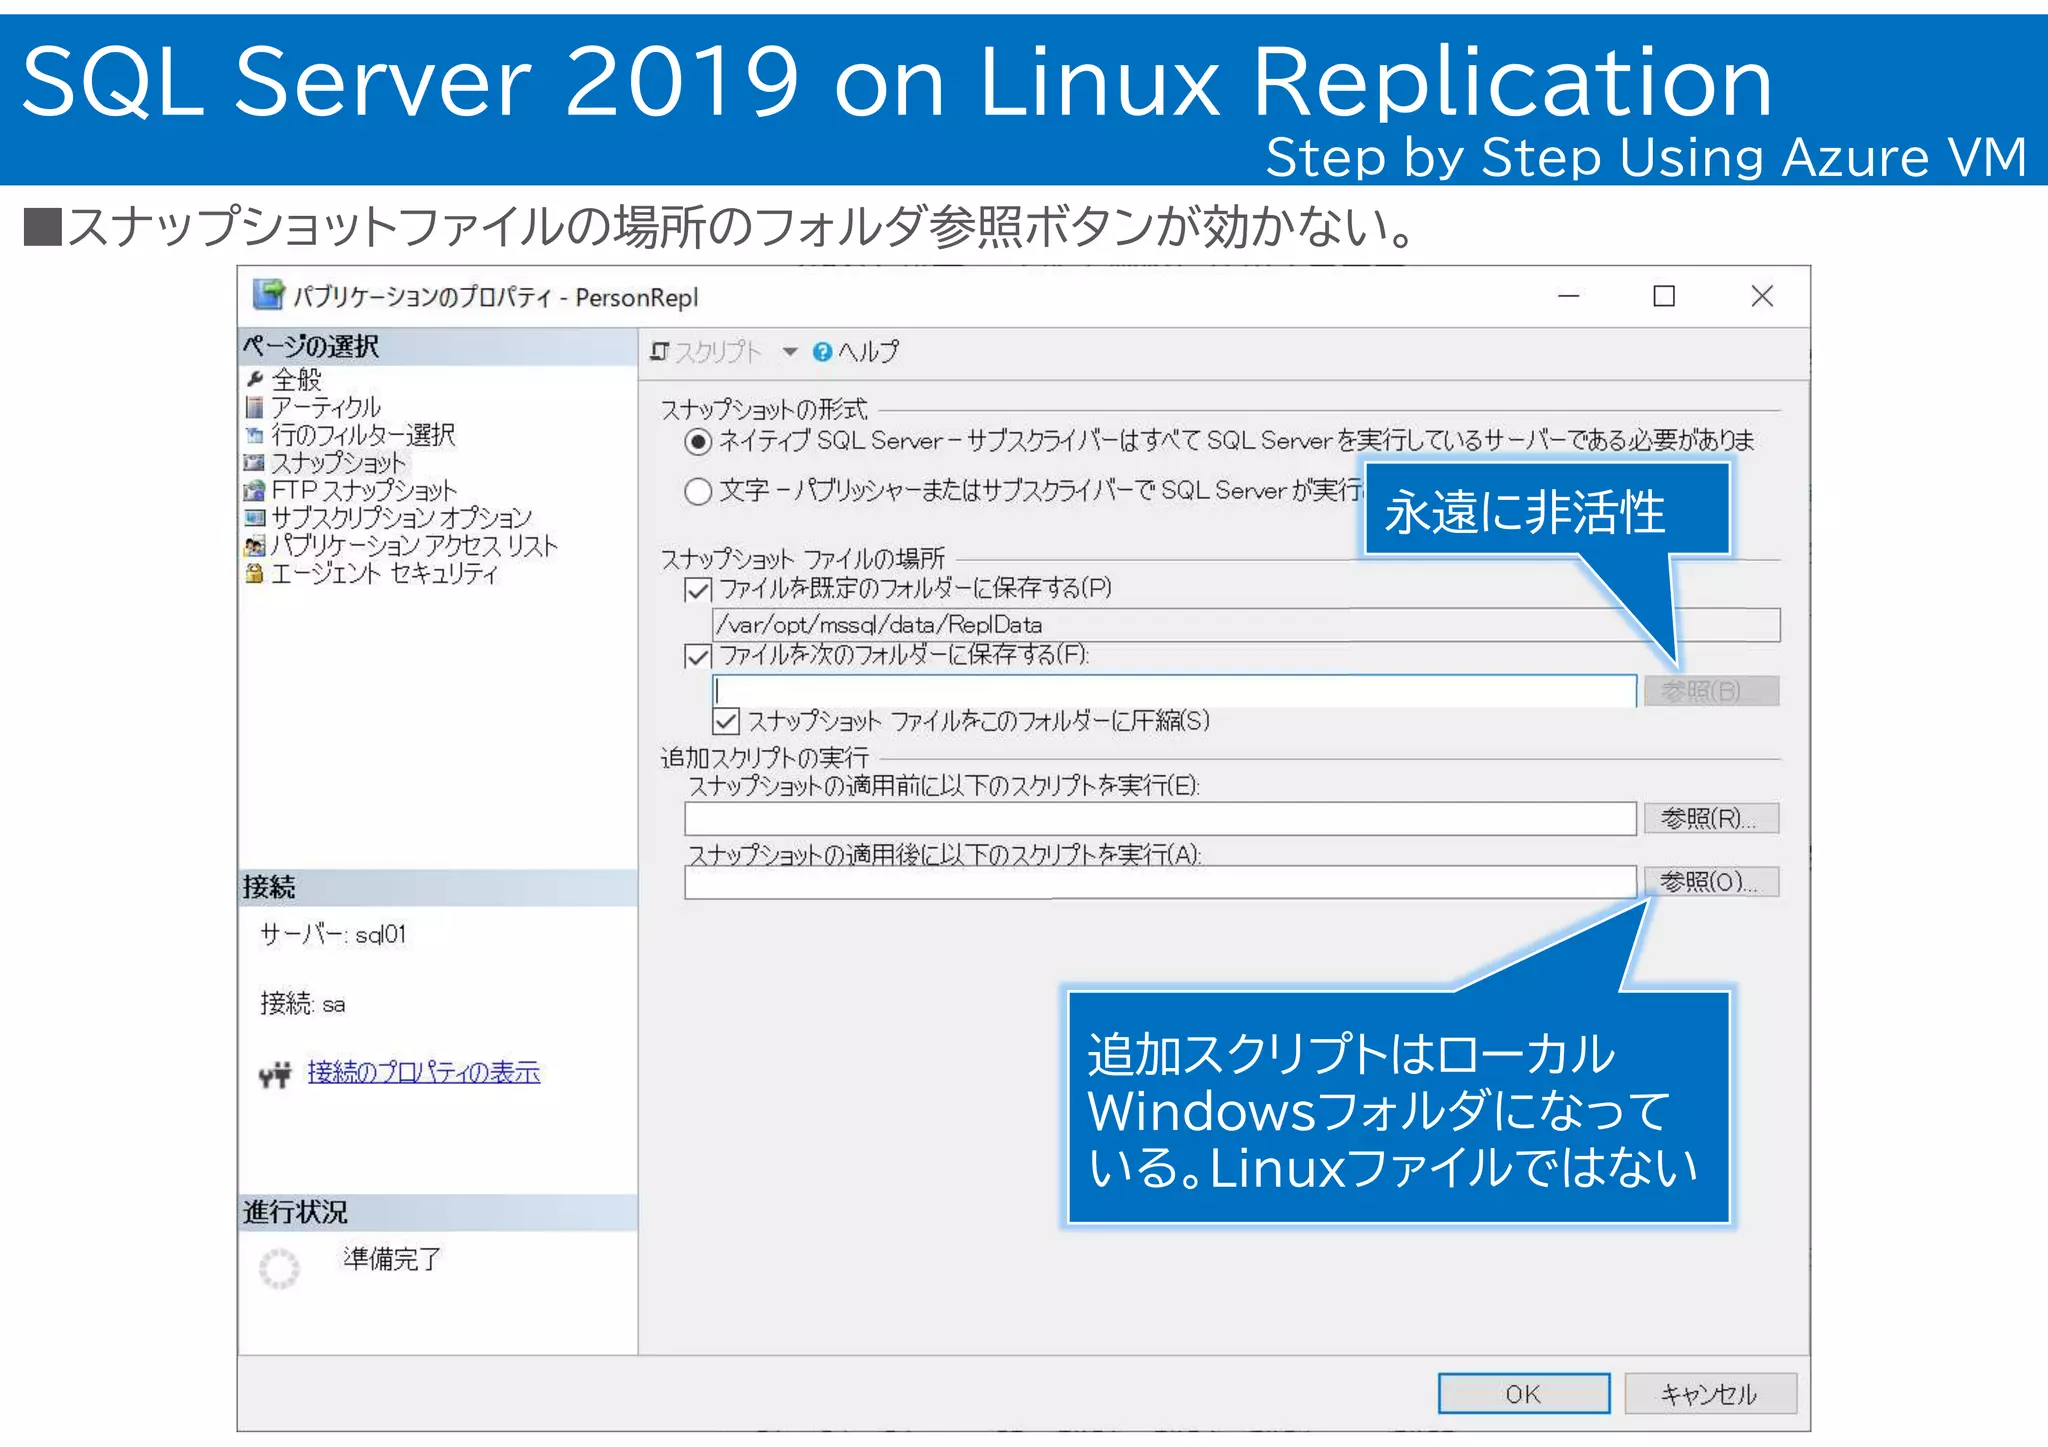Open the 接続のプロパティの表示 link
Image resolution: width=2048 pixels, height=1447 pixels.
point(424,1072)
